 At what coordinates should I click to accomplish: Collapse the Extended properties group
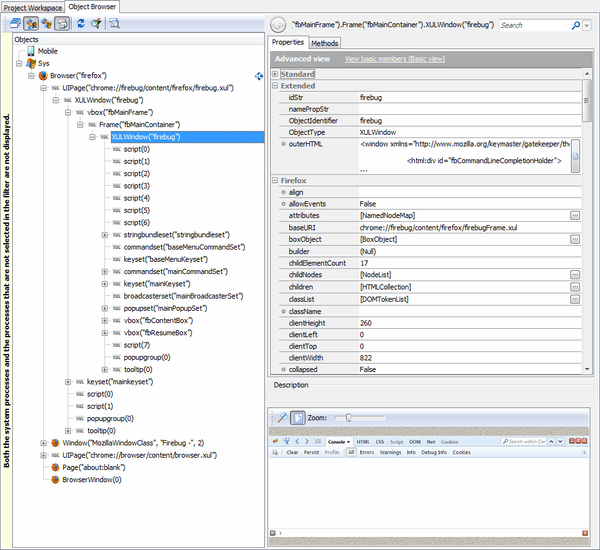tap(277, 86)
